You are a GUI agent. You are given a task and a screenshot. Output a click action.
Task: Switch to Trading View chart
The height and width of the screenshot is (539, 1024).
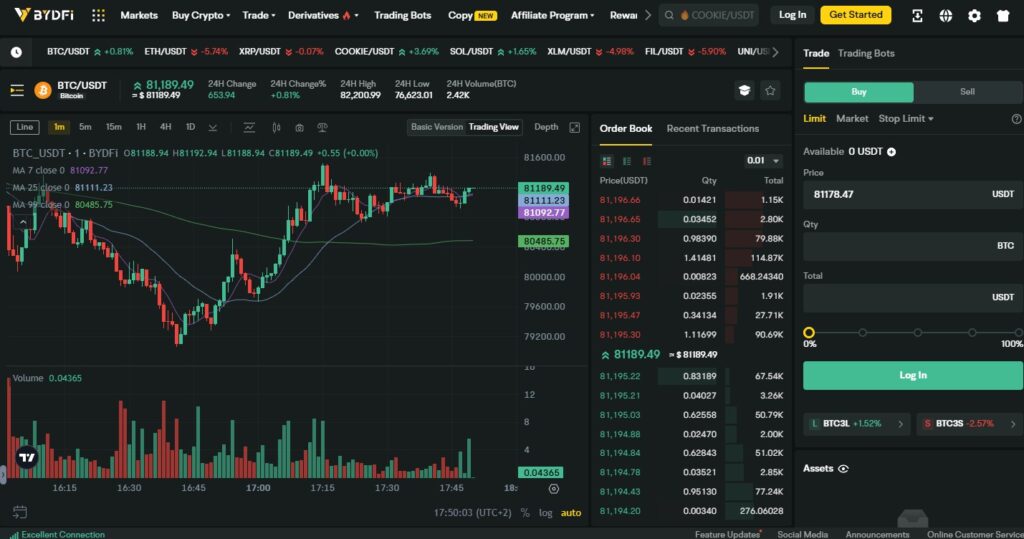(x=494, y=127)
